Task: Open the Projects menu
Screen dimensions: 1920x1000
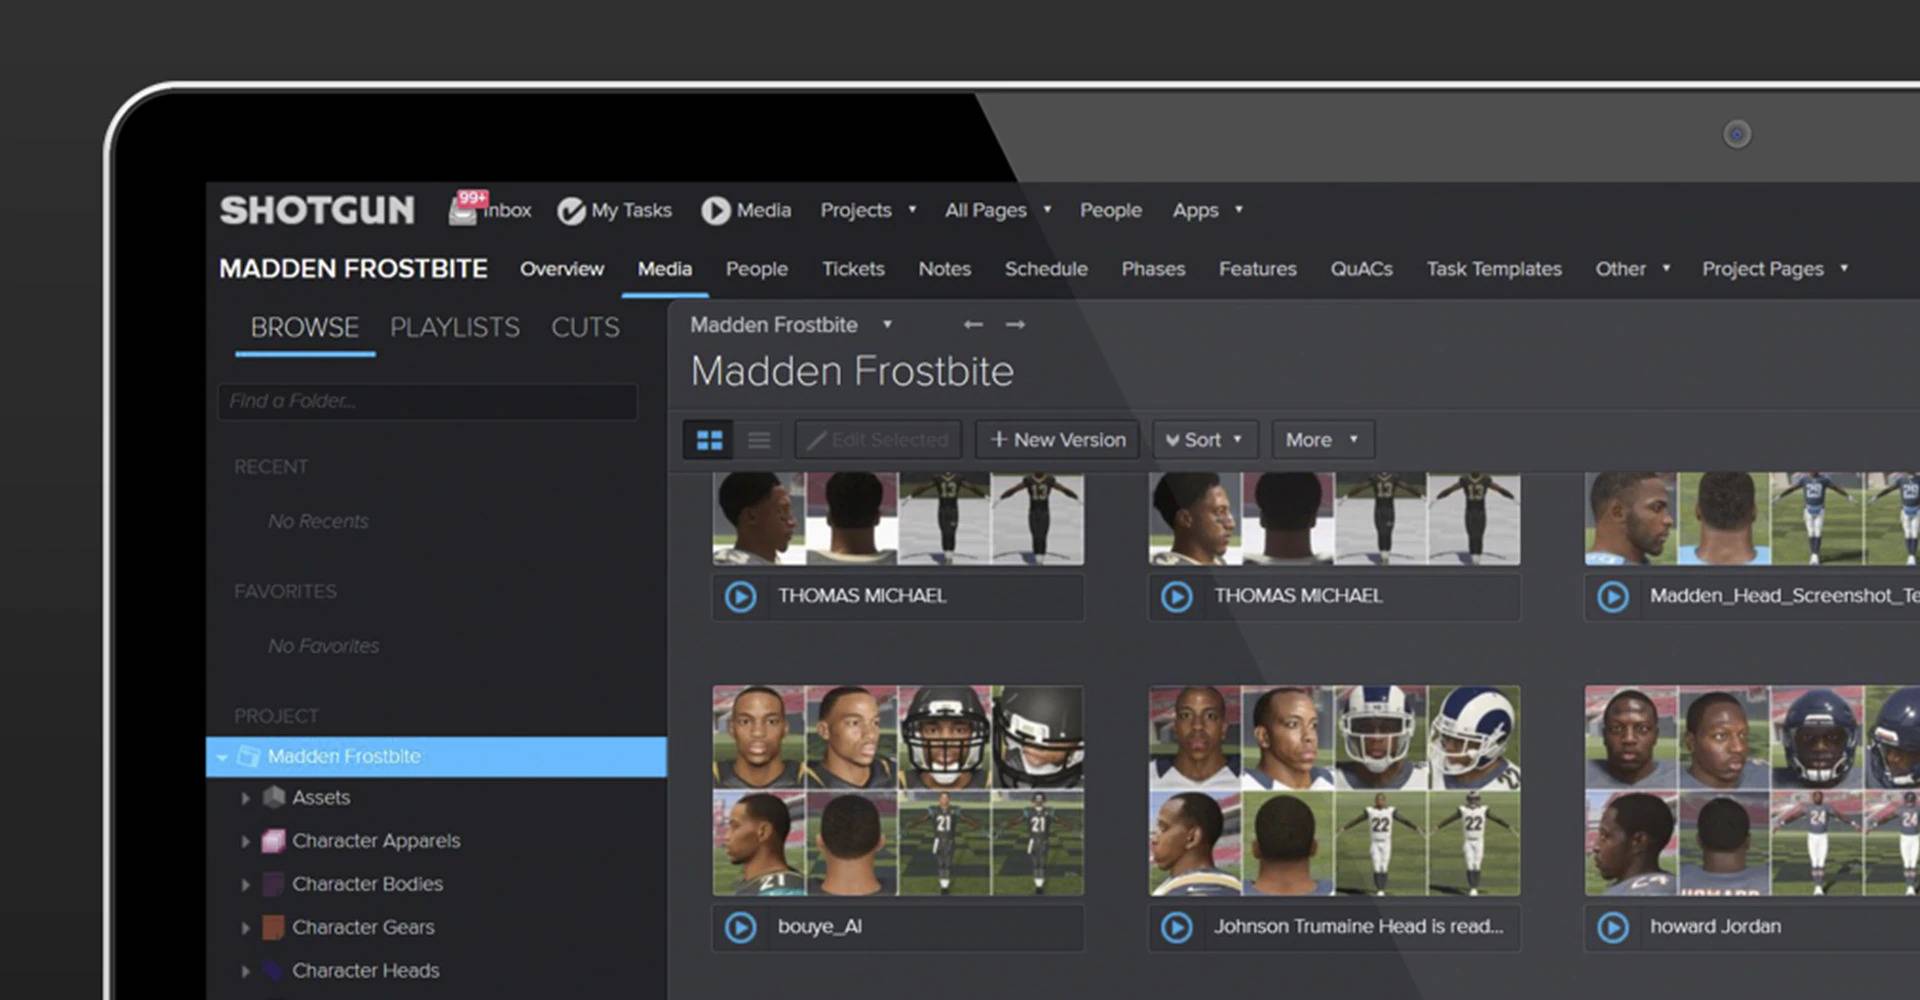Action: coord(867,211)
